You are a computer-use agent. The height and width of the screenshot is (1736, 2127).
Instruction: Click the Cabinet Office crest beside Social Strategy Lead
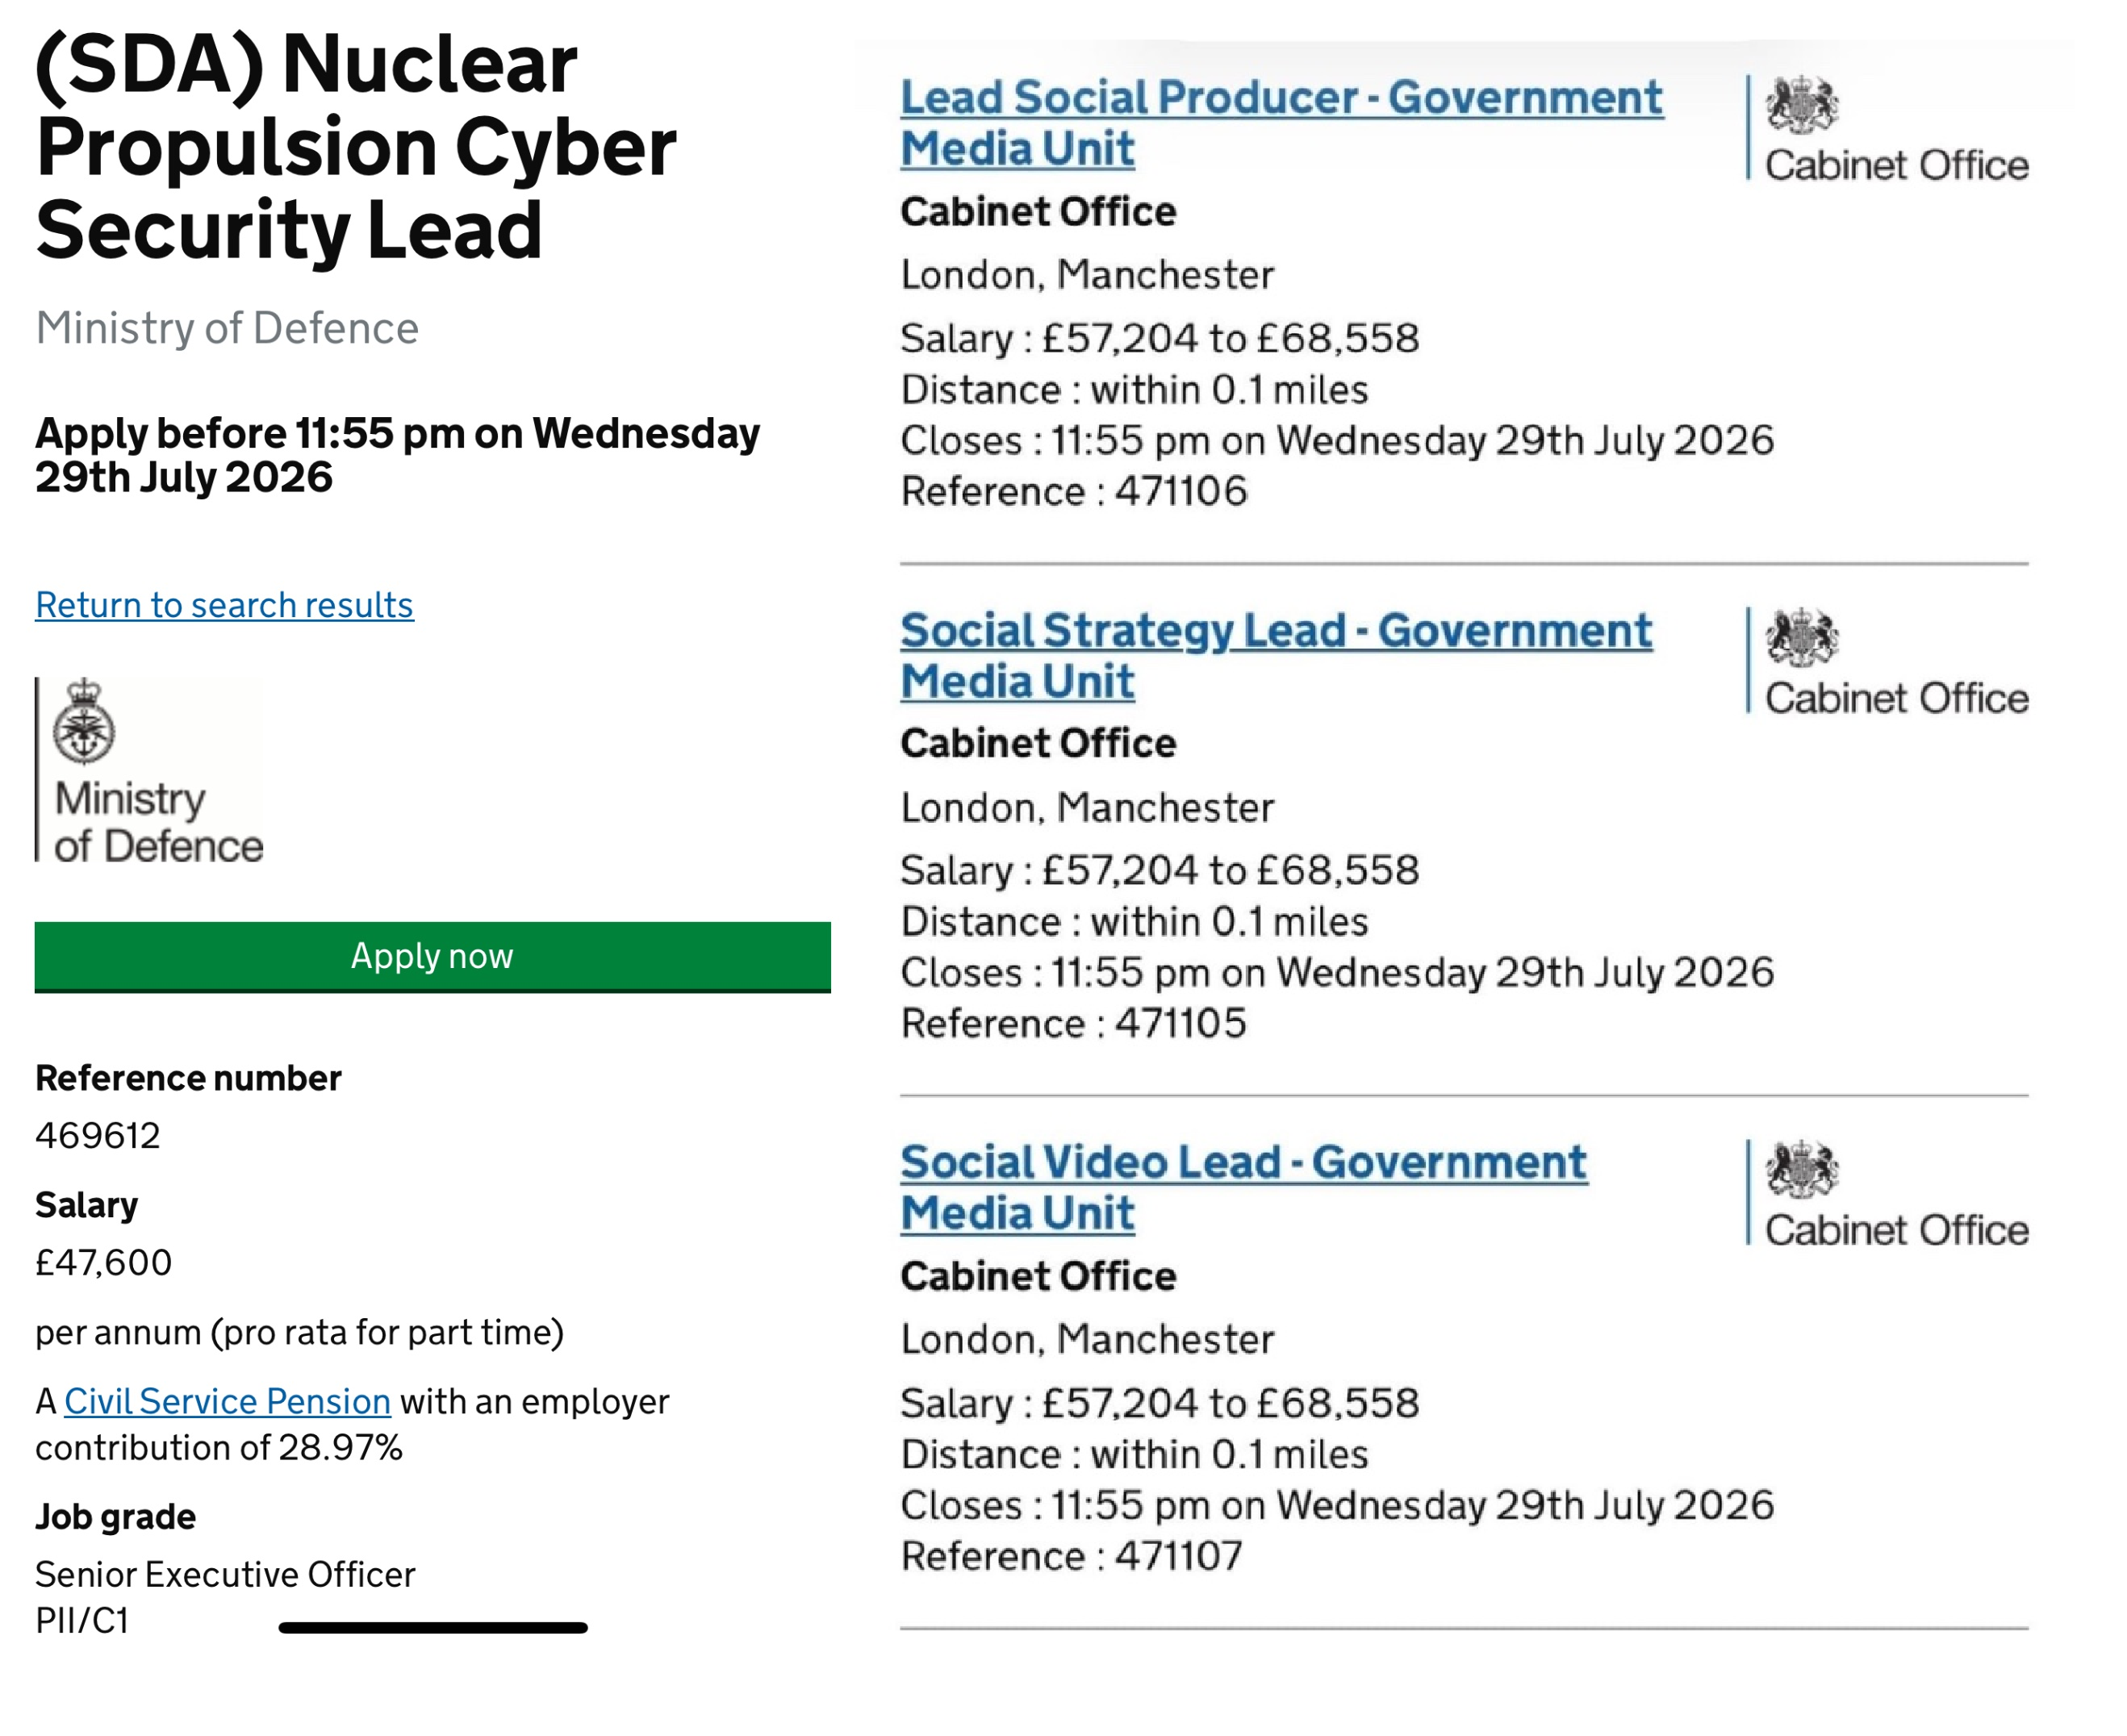[x=1889, y=661]
